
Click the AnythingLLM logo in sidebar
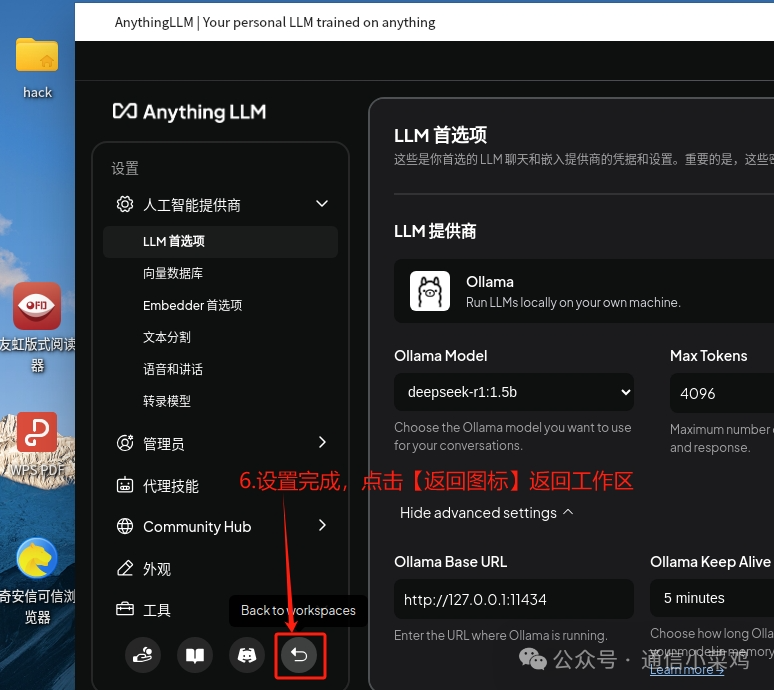tap(190, 112)
